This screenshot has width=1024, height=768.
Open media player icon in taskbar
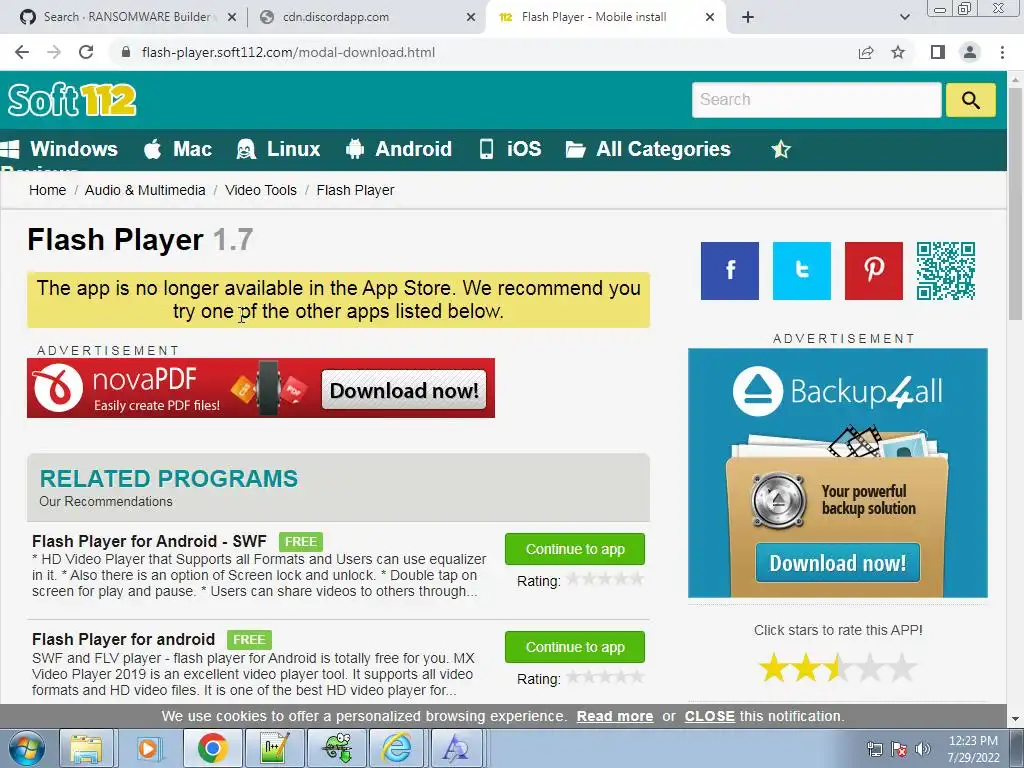click(148, 748)
